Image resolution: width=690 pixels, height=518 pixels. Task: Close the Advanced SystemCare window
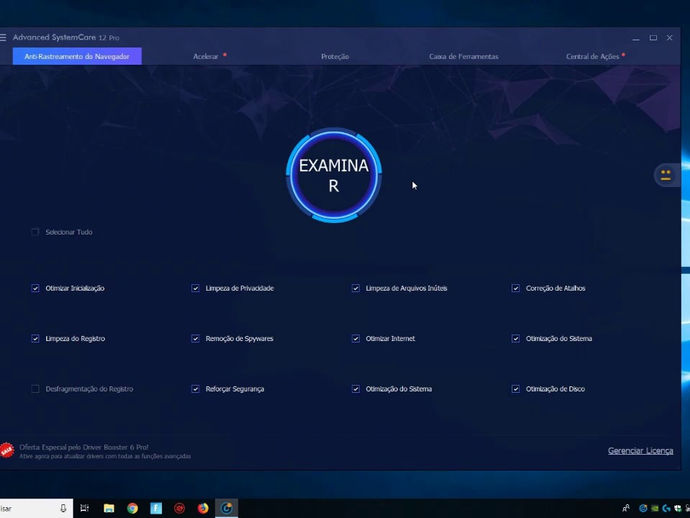(669, 38)
